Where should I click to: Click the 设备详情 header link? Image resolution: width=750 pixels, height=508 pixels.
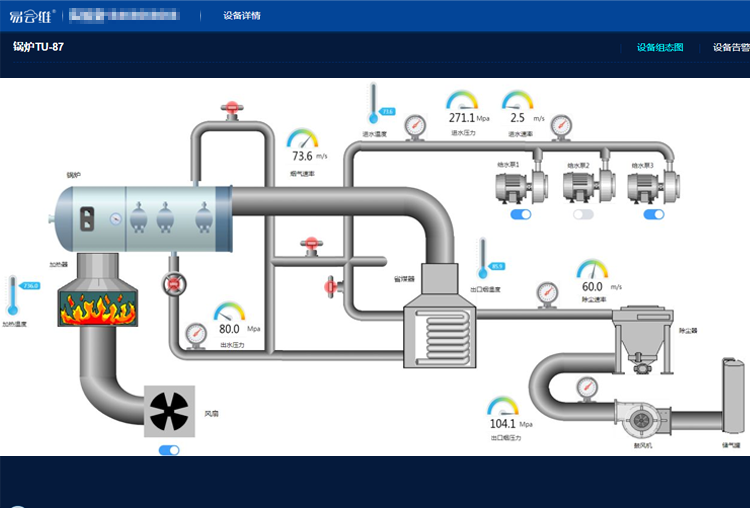241,16
